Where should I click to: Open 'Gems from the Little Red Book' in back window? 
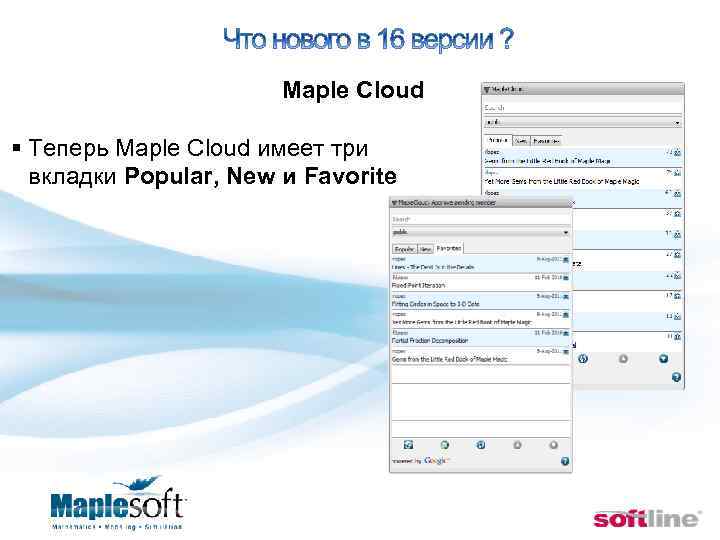[x=582, y=157]
